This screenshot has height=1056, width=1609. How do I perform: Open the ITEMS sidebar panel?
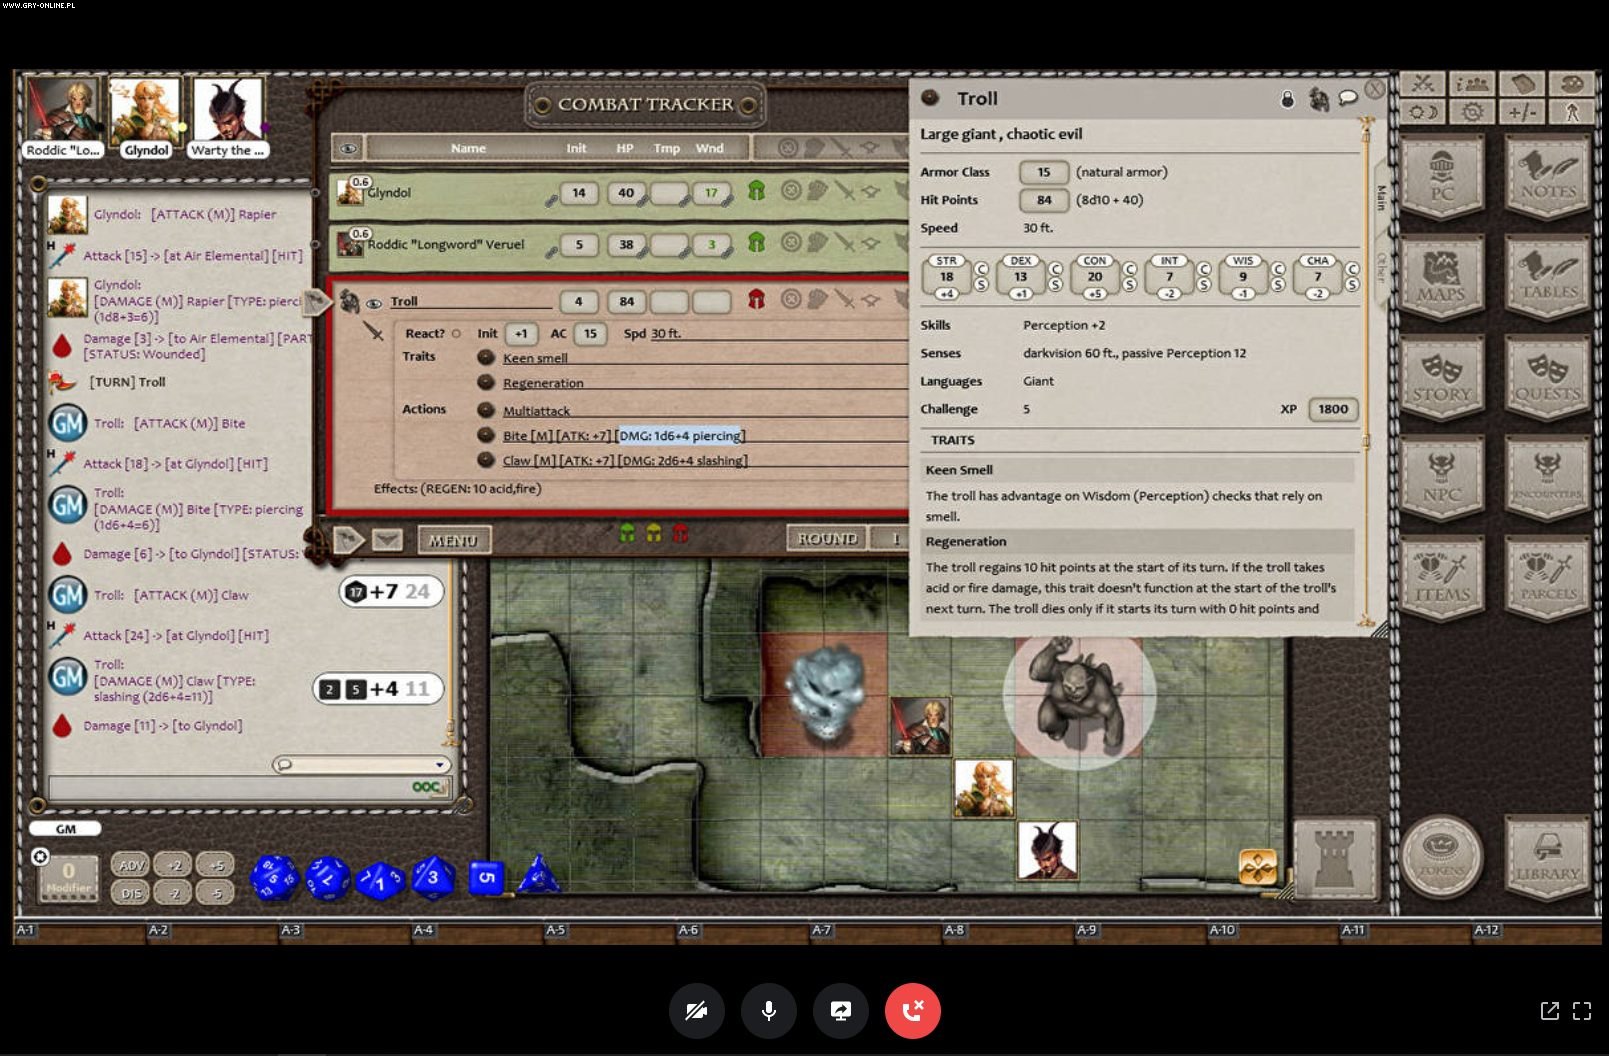point(1441,578)
